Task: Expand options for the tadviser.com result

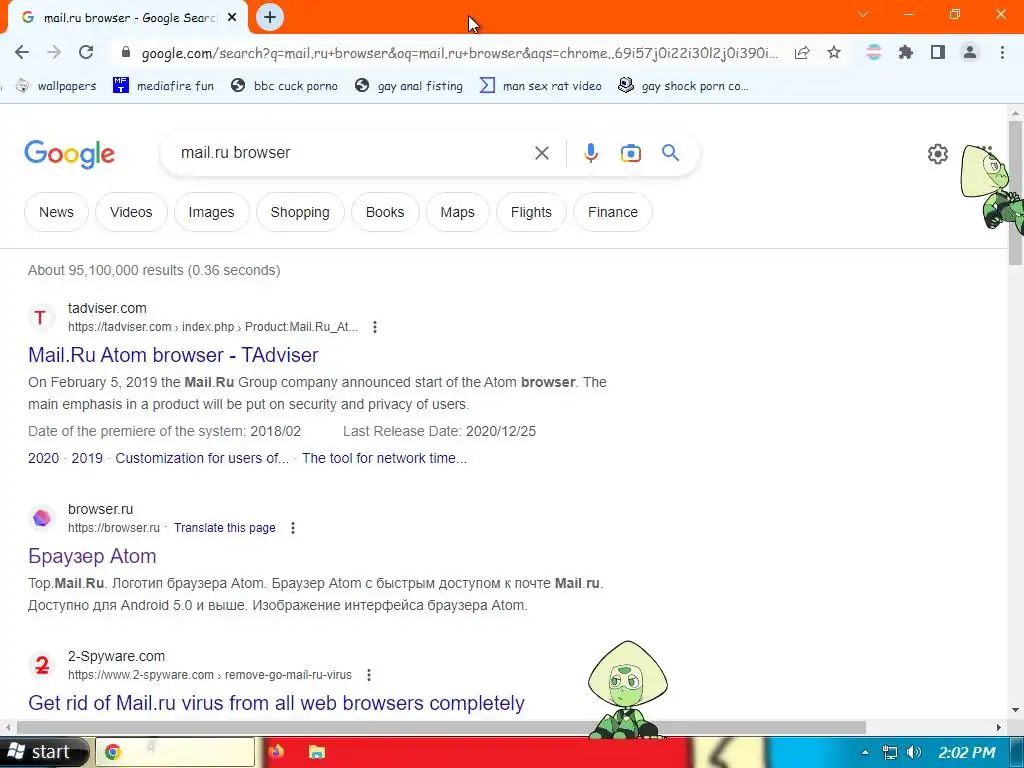Action: (375, 327)
